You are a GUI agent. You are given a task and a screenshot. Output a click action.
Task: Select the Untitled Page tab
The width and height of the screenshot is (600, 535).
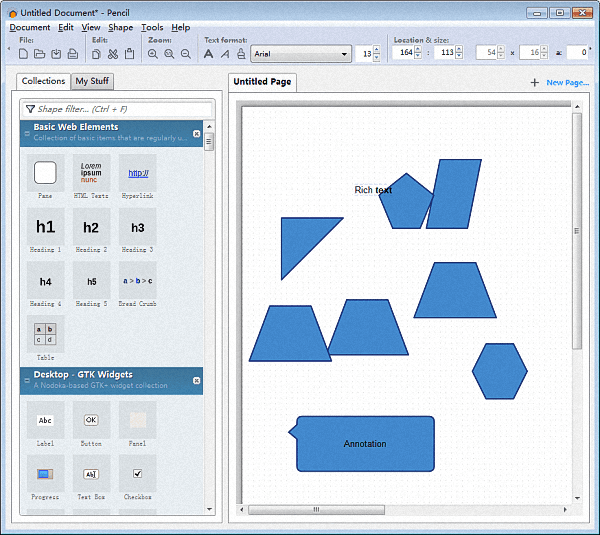click(x=262, y=82)
